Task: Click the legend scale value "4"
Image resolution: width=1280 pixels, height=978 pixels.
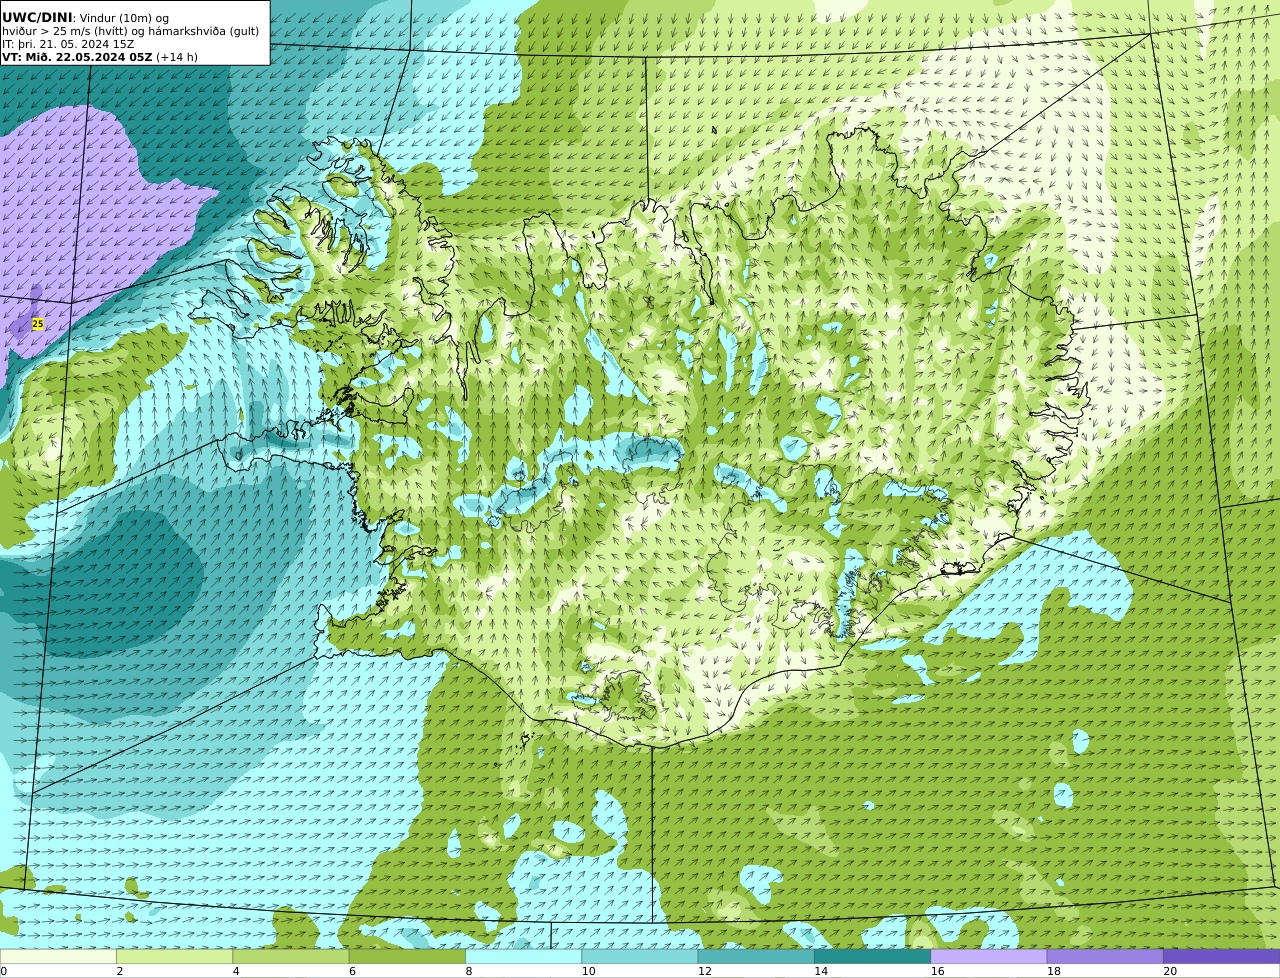Action: (x=236, y=971)
